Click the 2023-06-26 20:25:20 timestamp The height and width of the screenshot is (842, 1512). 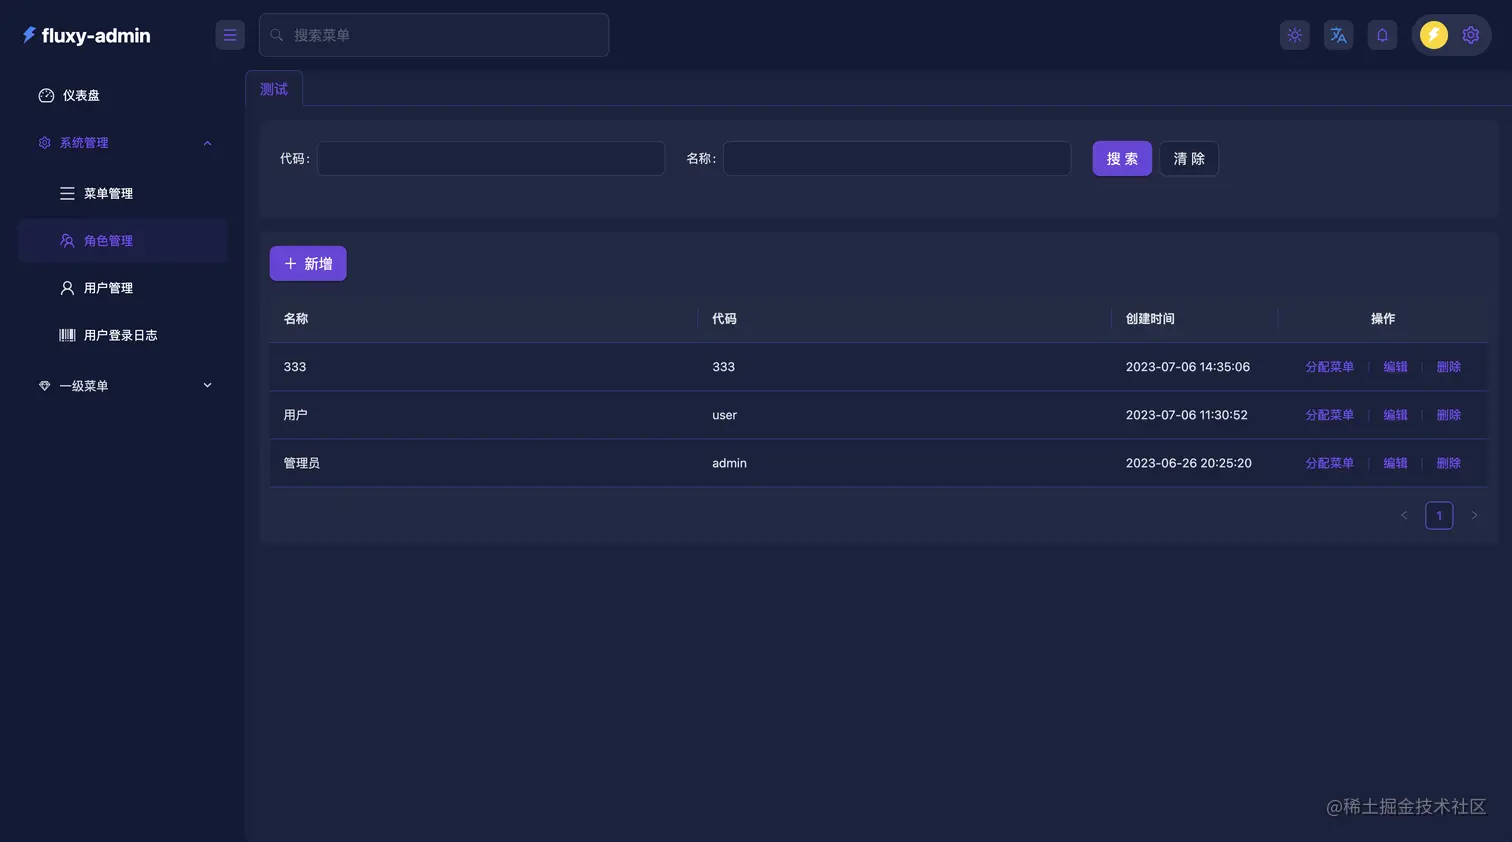(1189, 463)
